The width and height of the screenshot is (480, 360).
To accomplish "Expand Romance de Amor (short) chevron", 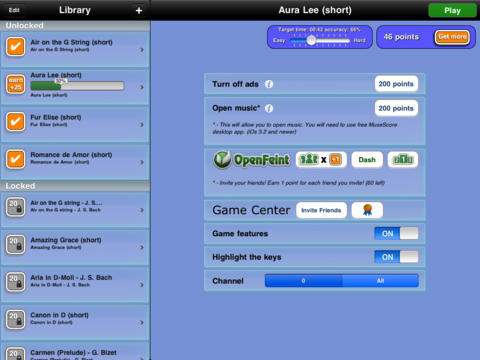I will (142, 162).
